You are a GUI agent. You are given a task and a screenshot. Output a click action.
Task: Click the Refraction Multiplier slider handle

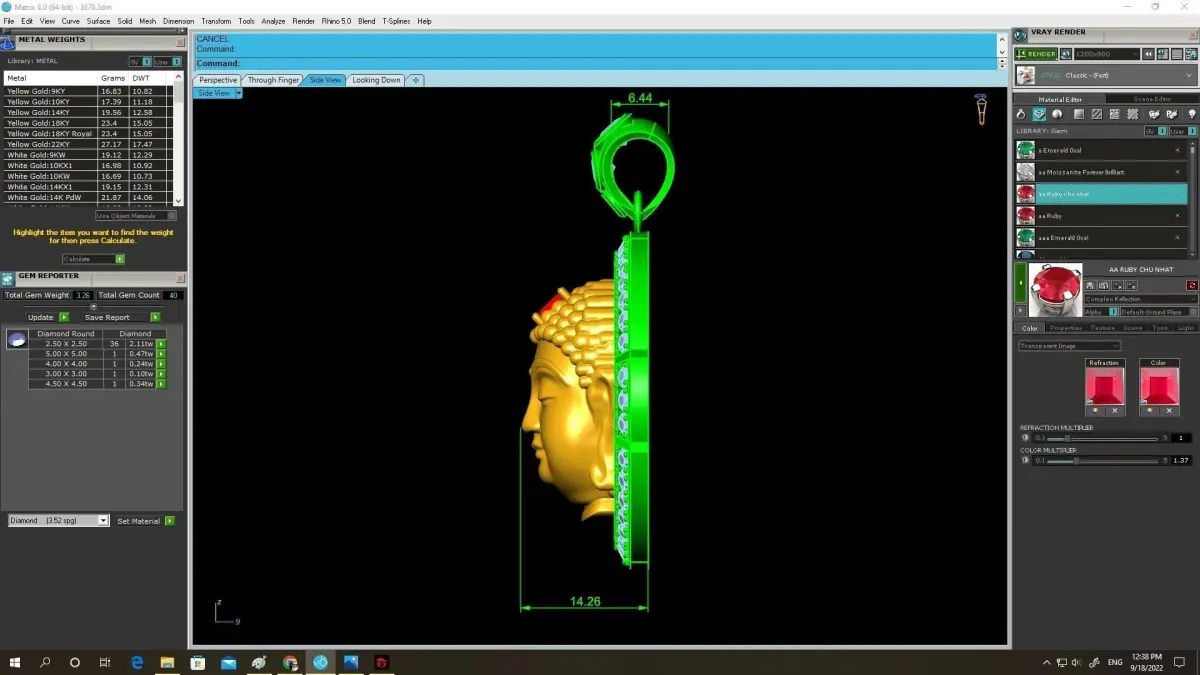point(1067,438)
